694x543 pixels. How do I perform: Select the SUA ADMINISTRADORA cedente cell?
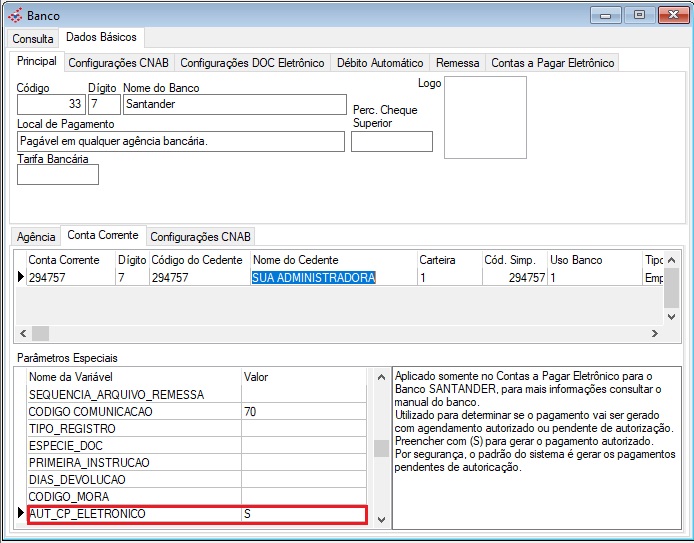coord(313,278)
